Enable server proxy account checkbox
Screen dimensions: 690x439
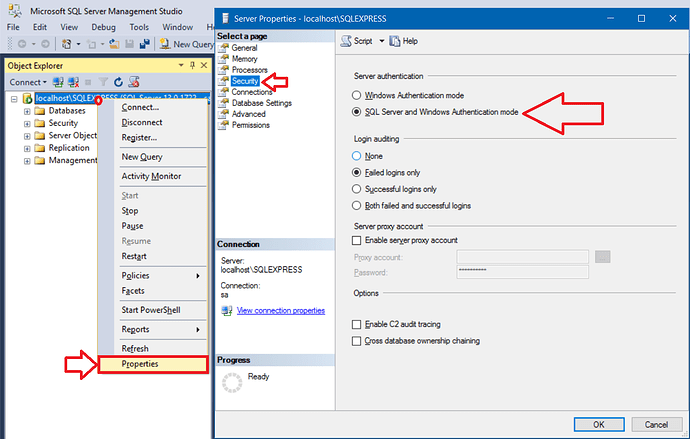[359, 240]
